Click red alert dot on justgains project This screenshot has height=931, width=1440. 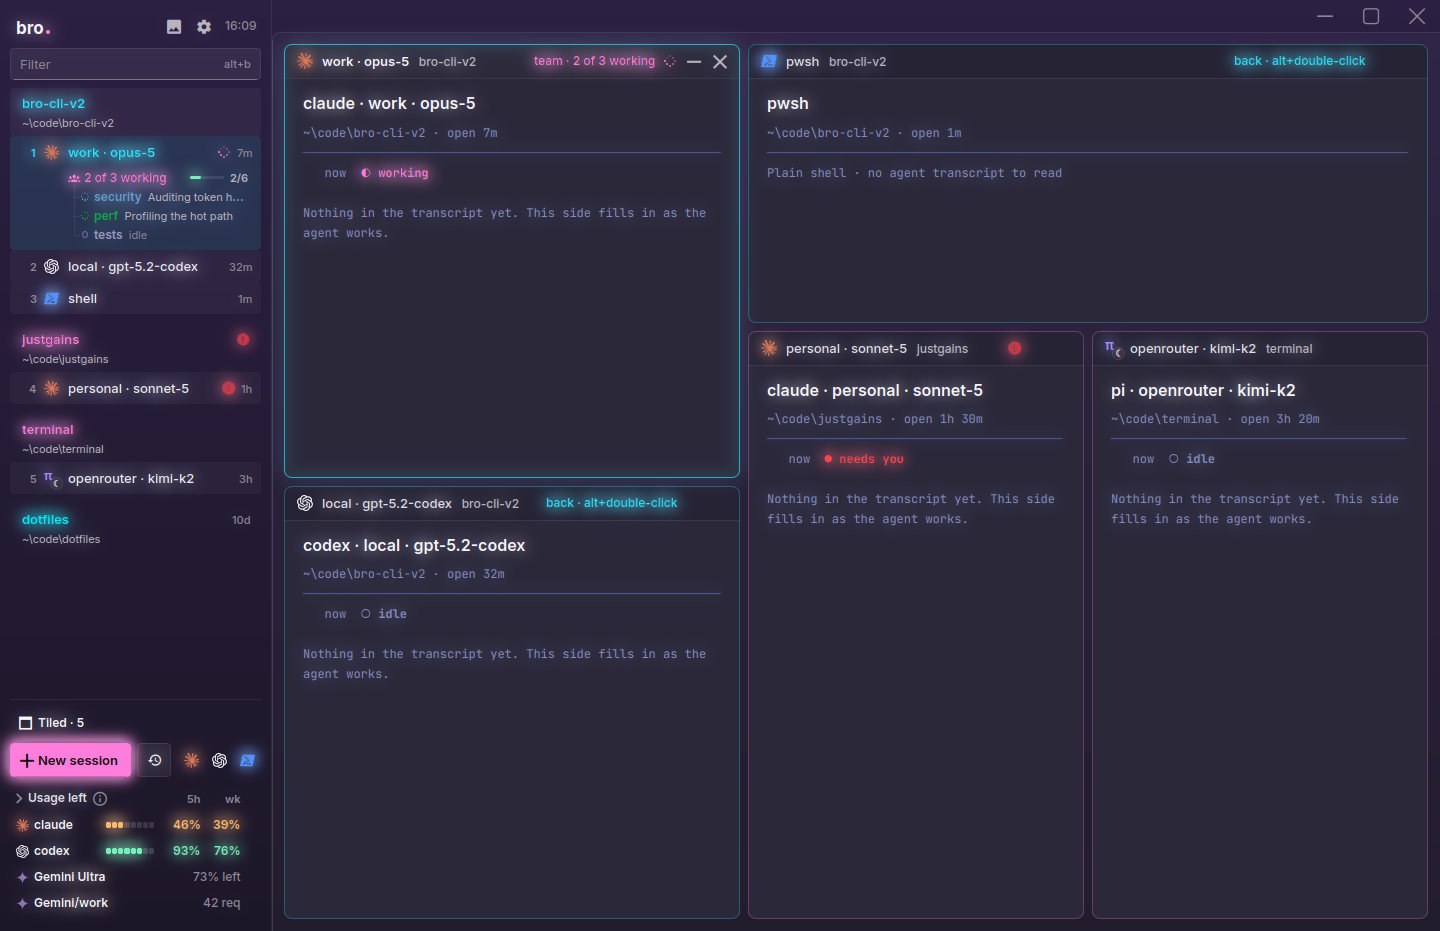[243, 340]
